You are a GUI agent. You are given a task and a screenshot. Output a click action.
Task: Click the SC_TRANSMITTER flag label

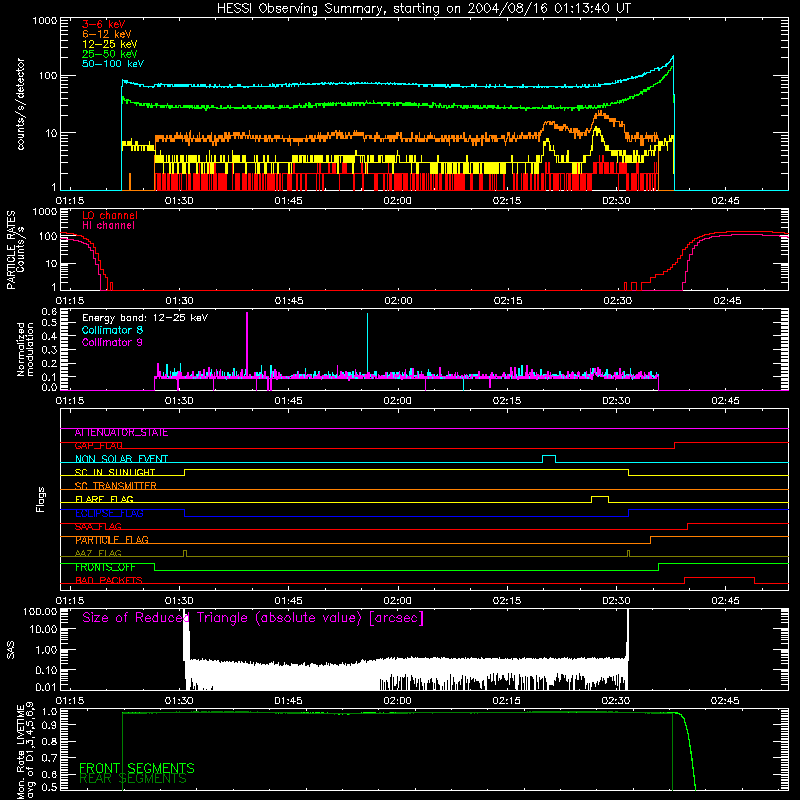[115, 486]
